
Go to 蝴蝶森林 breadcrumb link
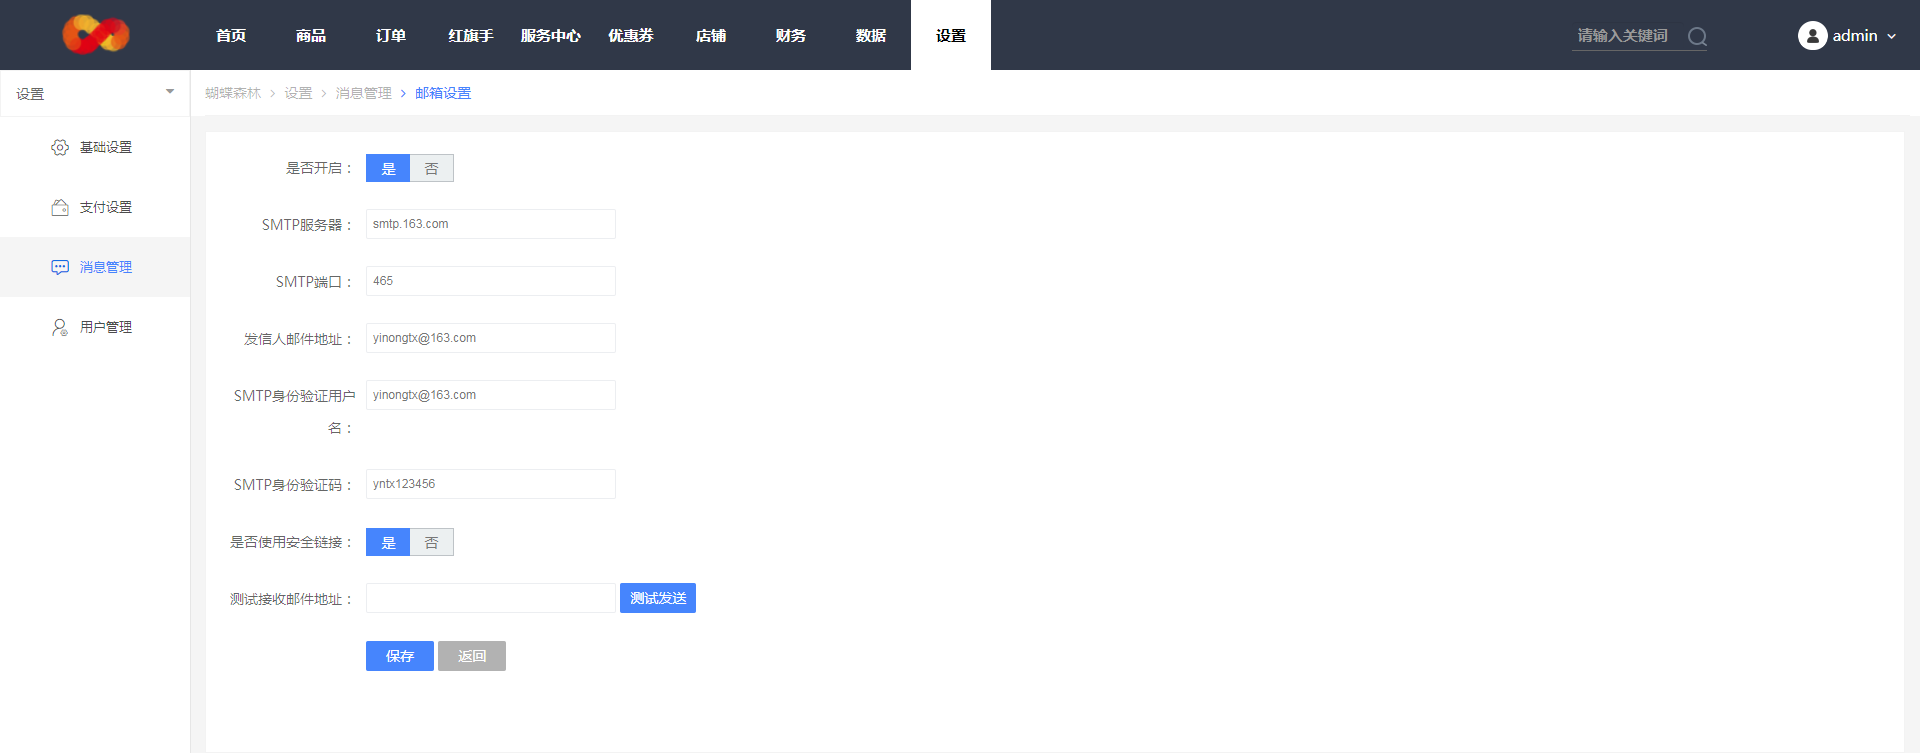[233, 93]
